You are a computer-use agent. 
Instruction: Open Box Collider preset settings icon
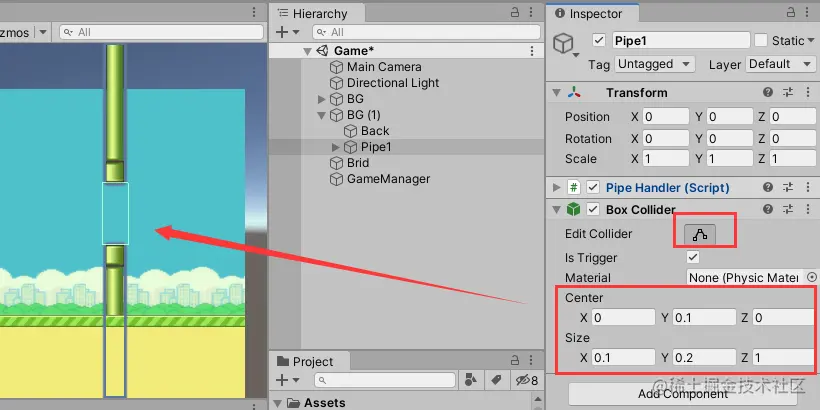click(x=788, y=209)
